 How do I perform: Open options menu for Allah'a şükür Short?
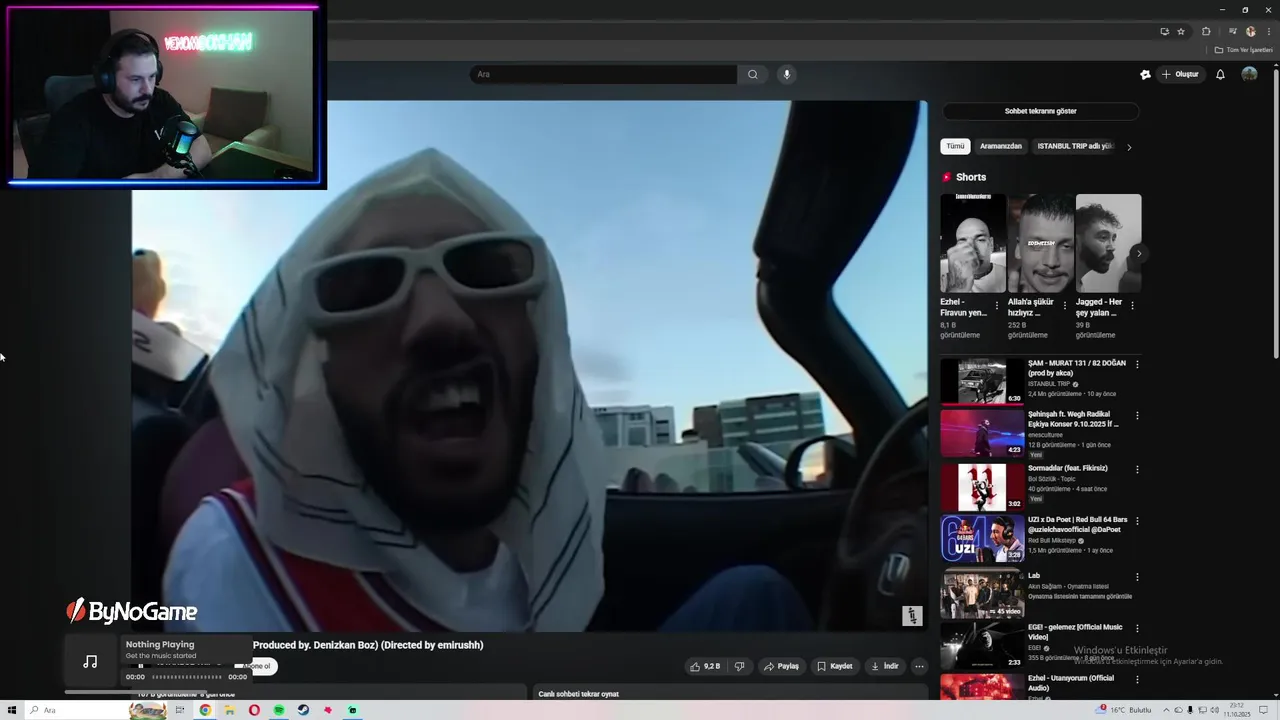1064,306
